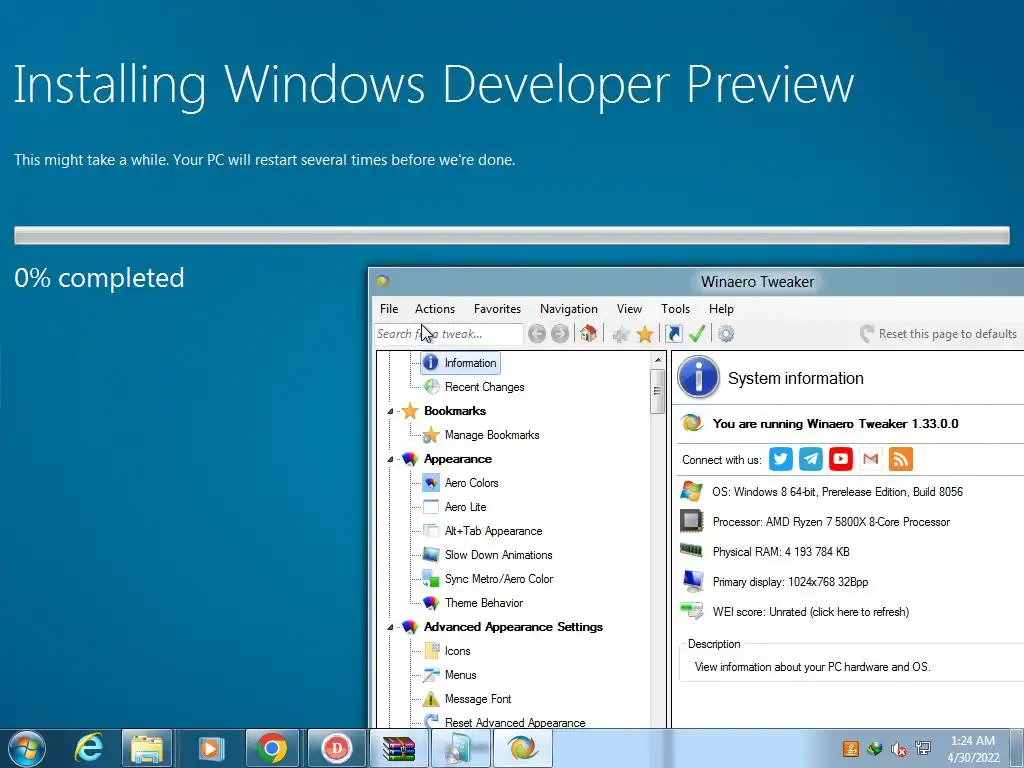
Task: Click the taskbar clock showing 1:24 AM
Action: point(973,749)
